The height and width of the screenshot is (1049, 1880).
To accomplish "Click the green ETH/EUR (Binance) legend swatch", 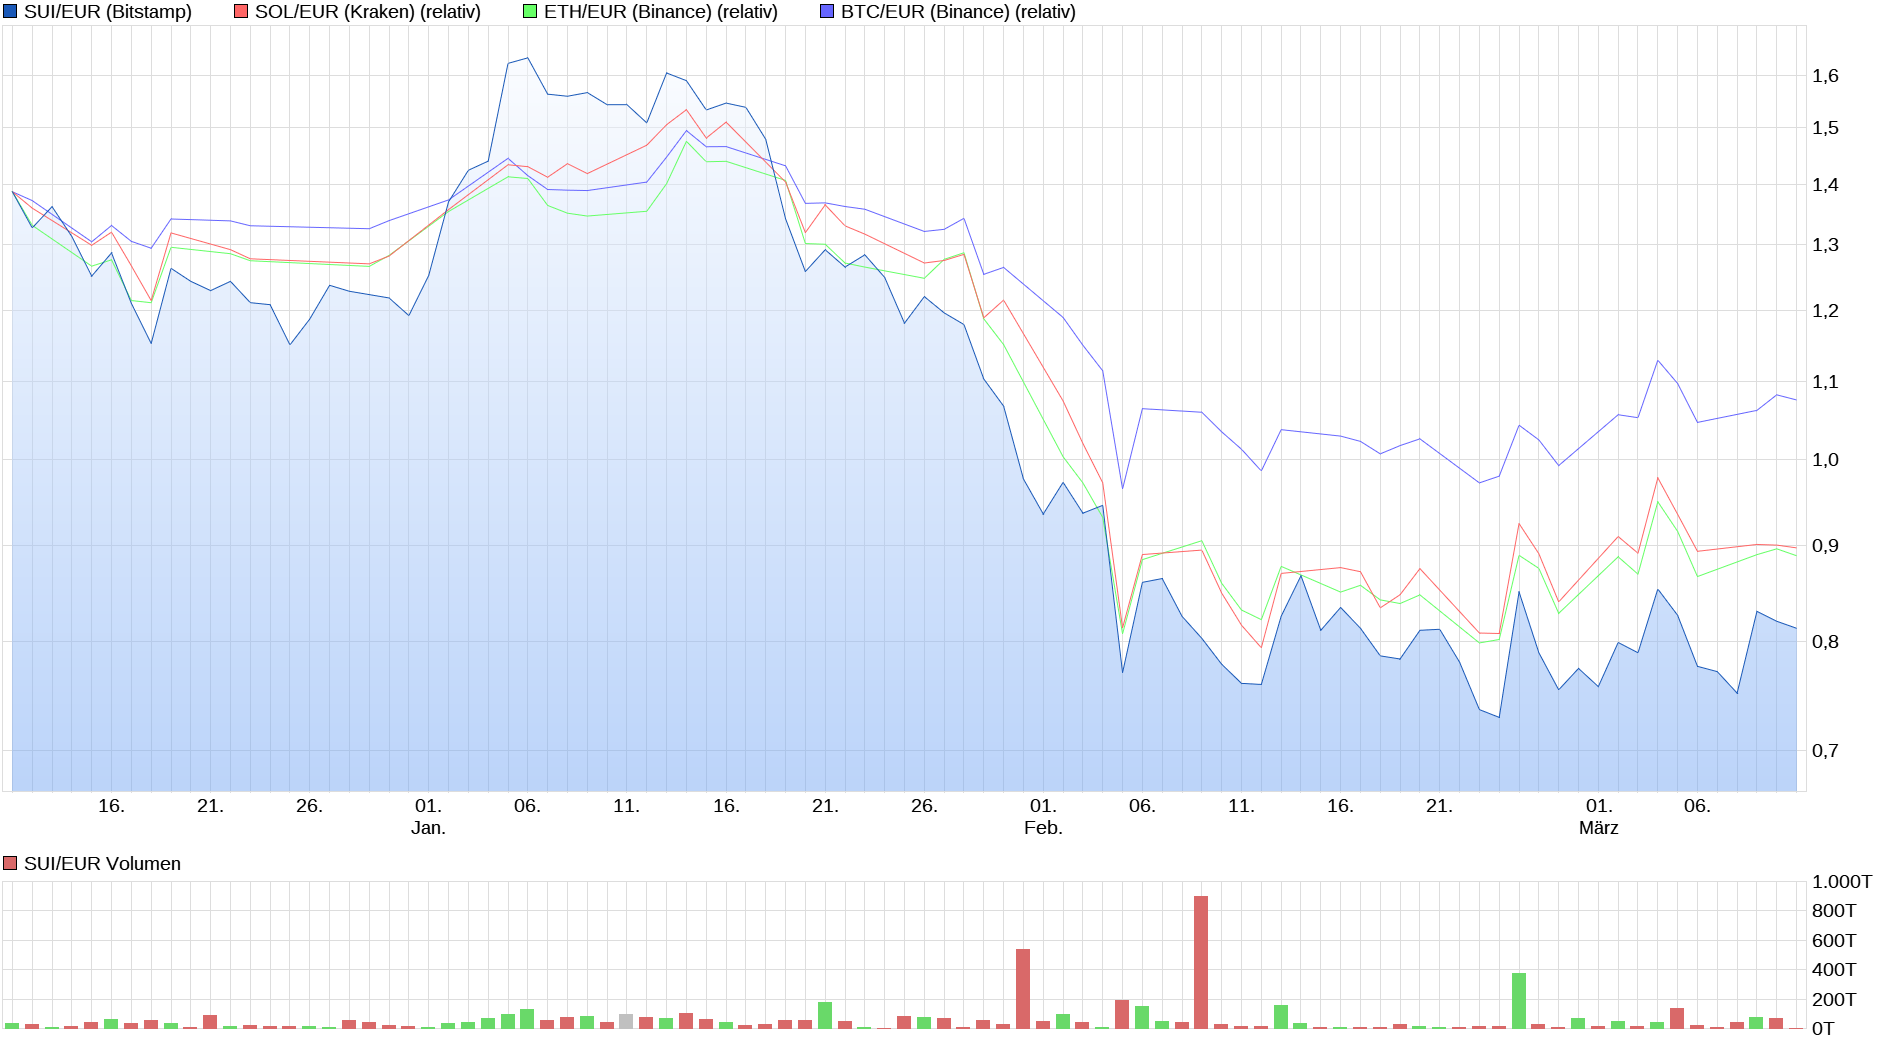I will (530, 12).
